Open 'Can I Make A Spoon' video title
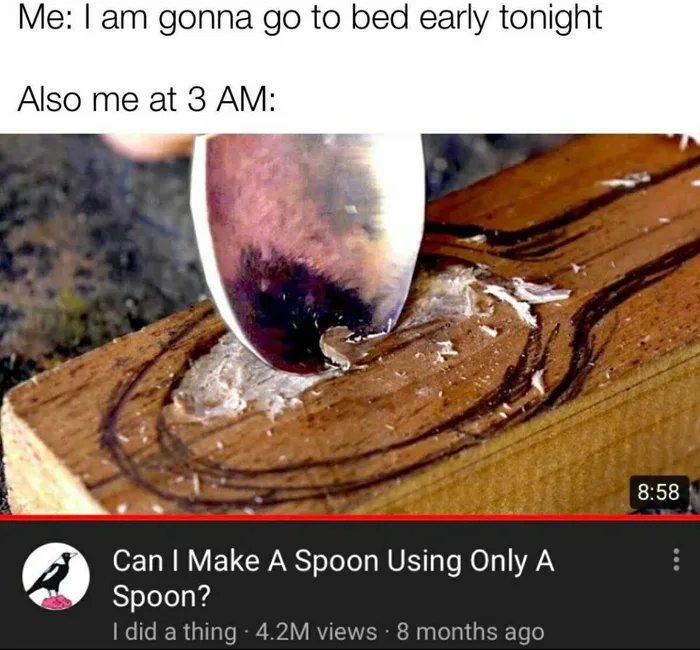Image resolution: width=700 pixels, height=650 pixels. click(333, 578)
